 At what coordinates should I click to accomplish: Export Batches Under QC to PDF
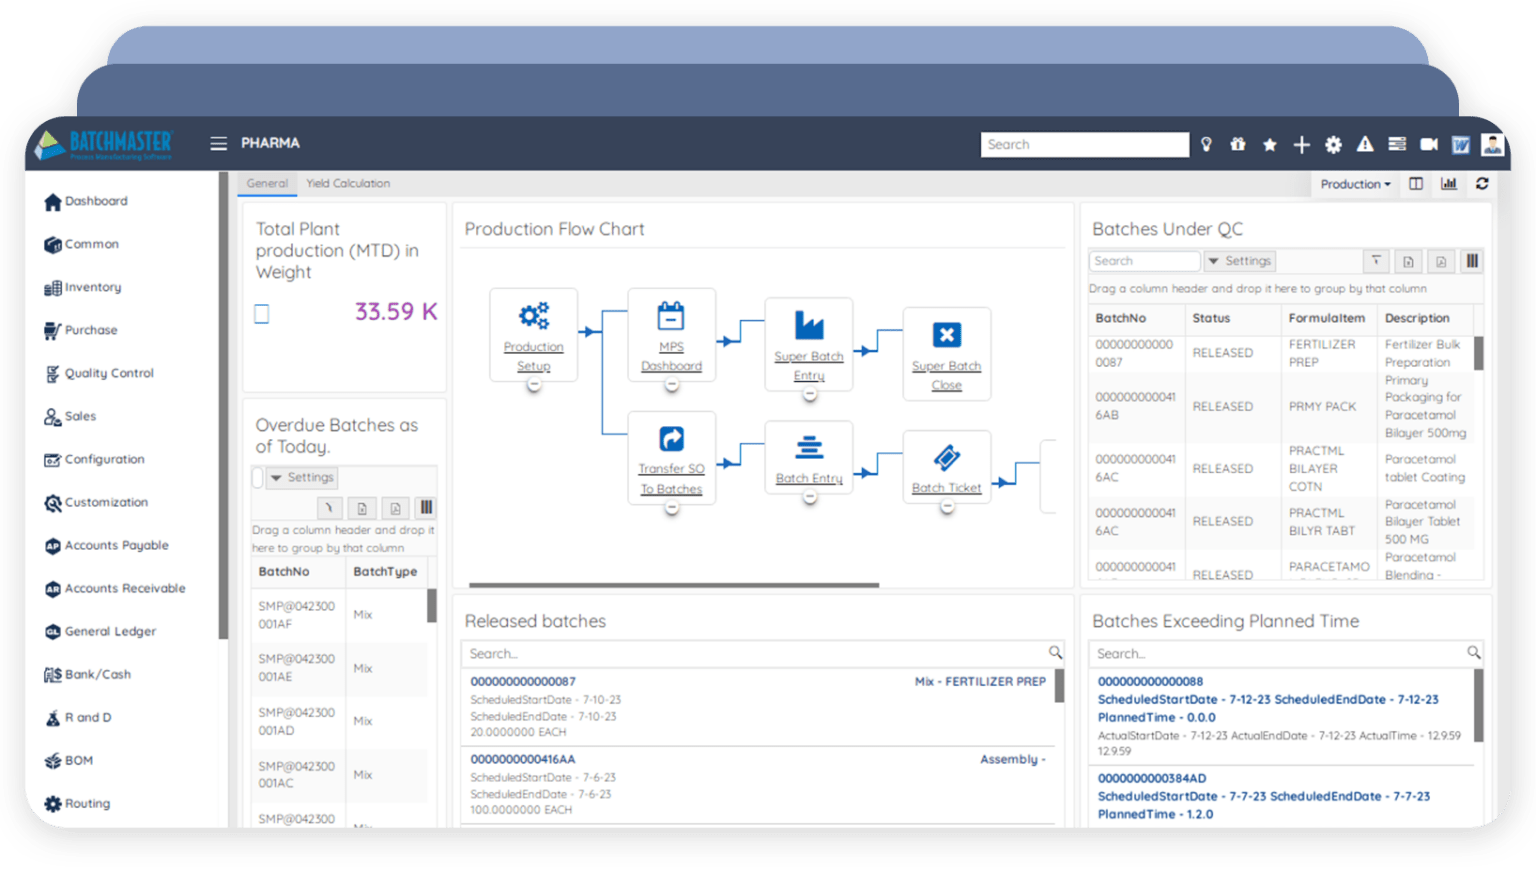[1440, 261]
